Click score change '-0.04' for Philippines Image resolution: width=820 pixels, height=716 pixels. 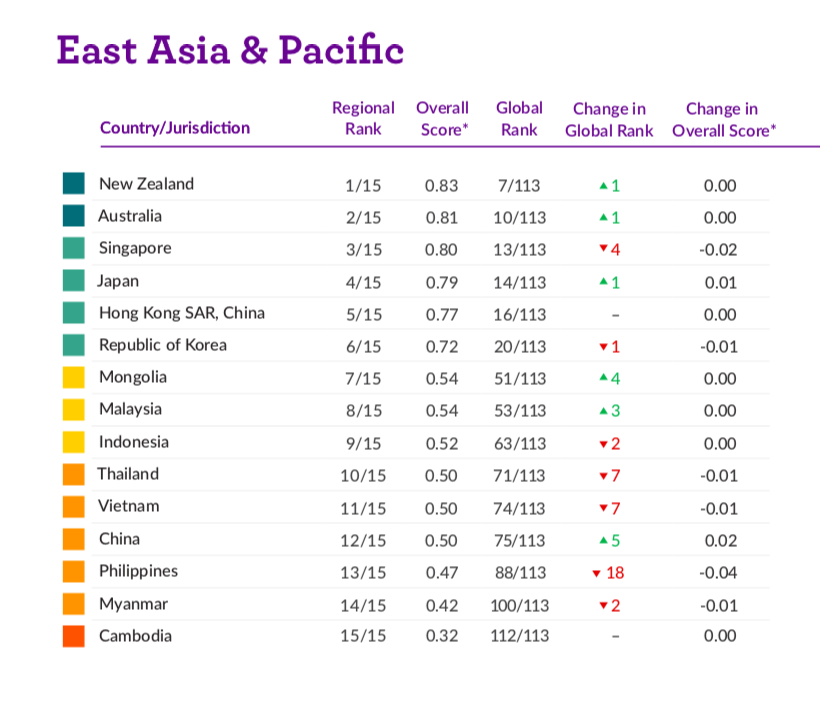(x=718, y=573)
